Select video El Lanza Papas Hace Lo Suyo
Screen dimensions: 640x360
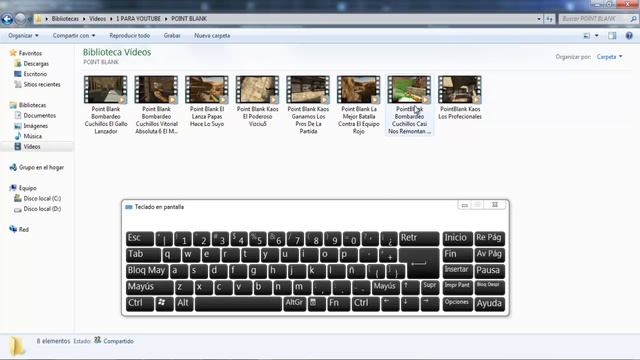[207, 101]
